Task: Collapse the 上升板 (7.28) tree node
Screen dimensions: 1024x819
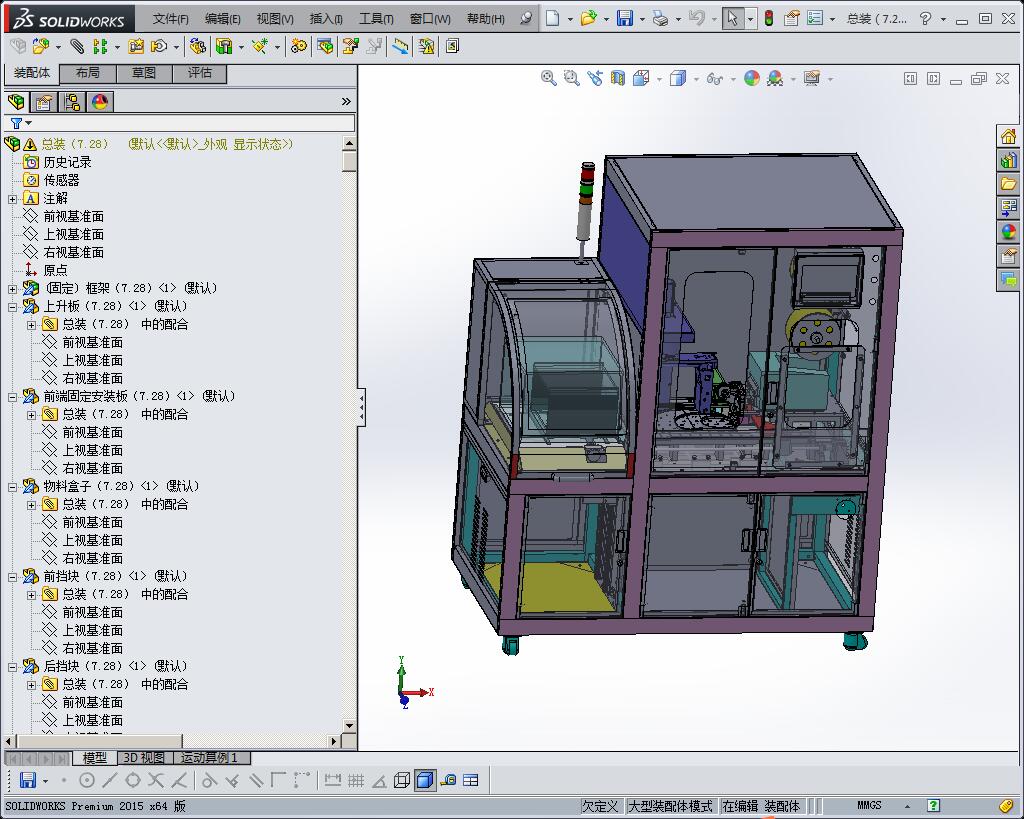Action: (12, 306)
